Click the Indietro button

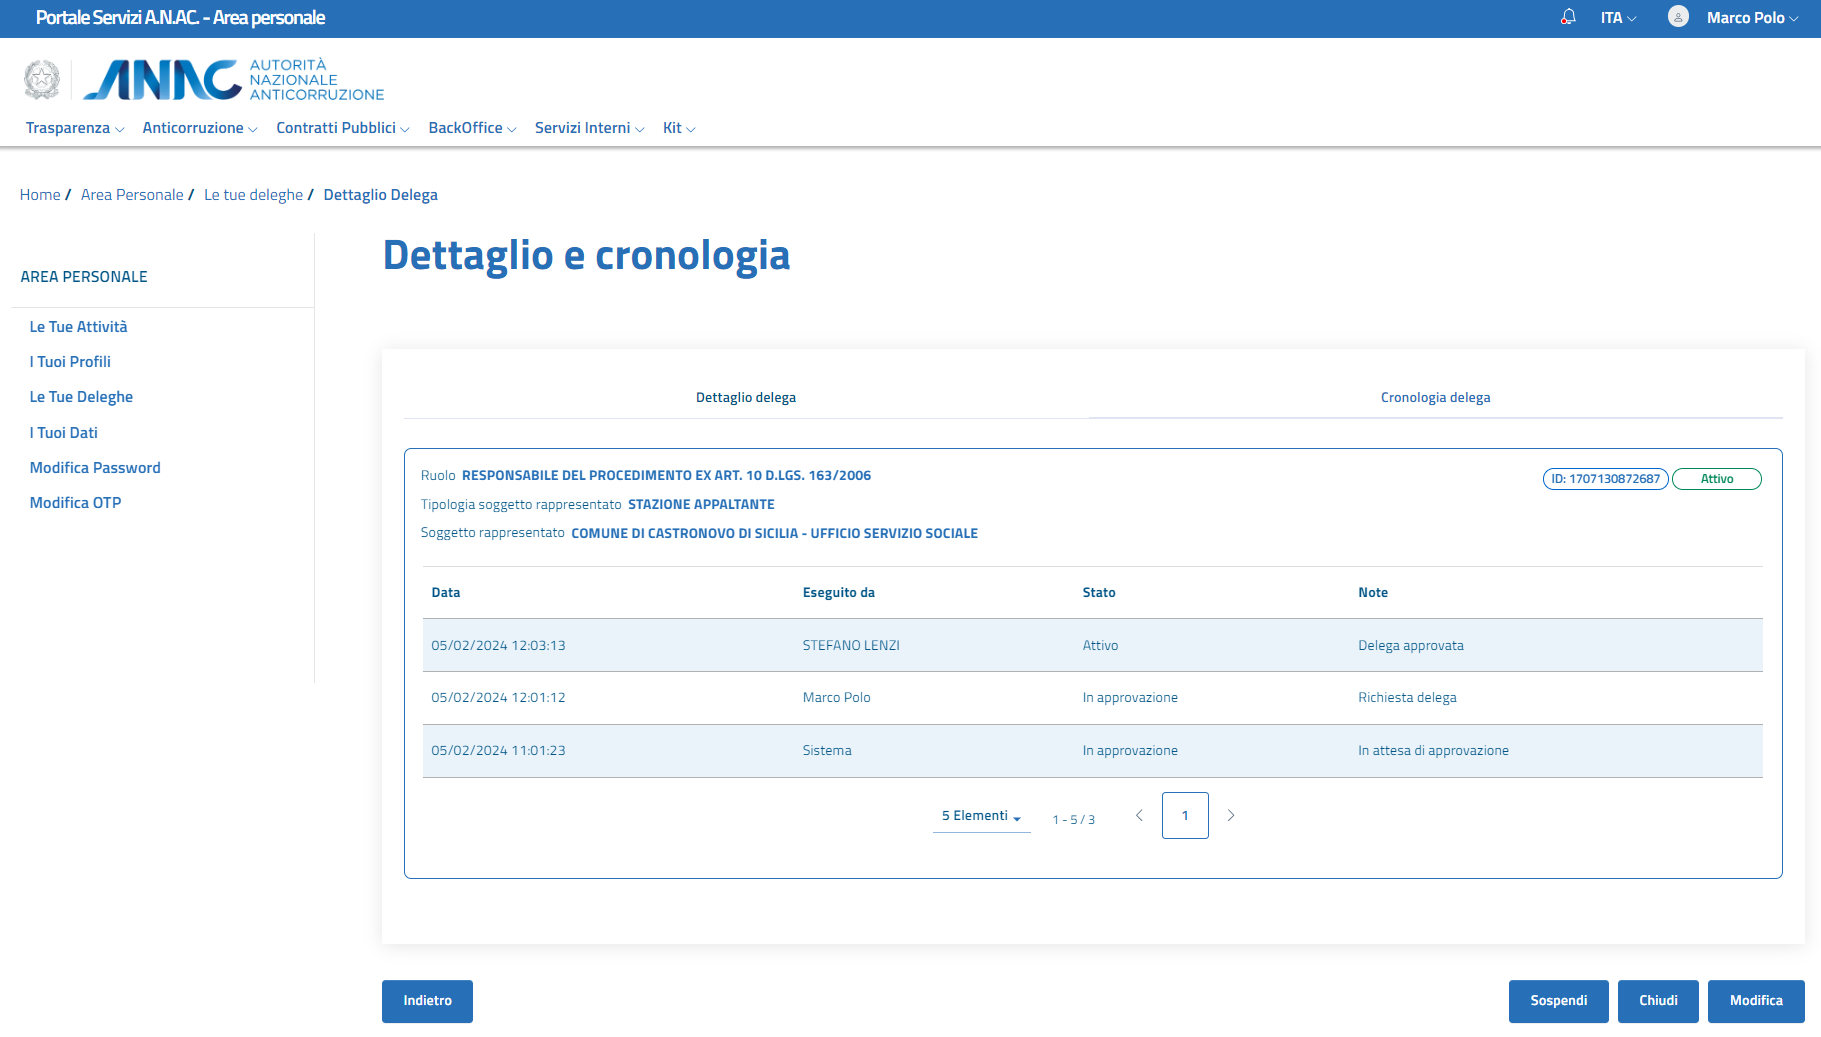(x=427, y=1001)
